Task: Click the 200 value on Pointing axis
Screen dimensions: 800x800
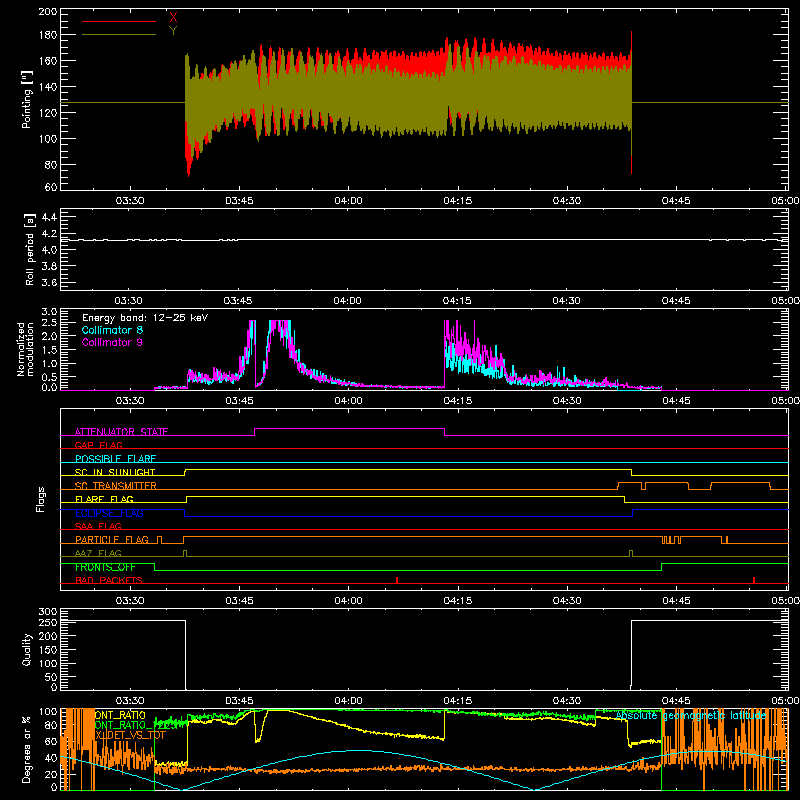Action: [48, 12]
